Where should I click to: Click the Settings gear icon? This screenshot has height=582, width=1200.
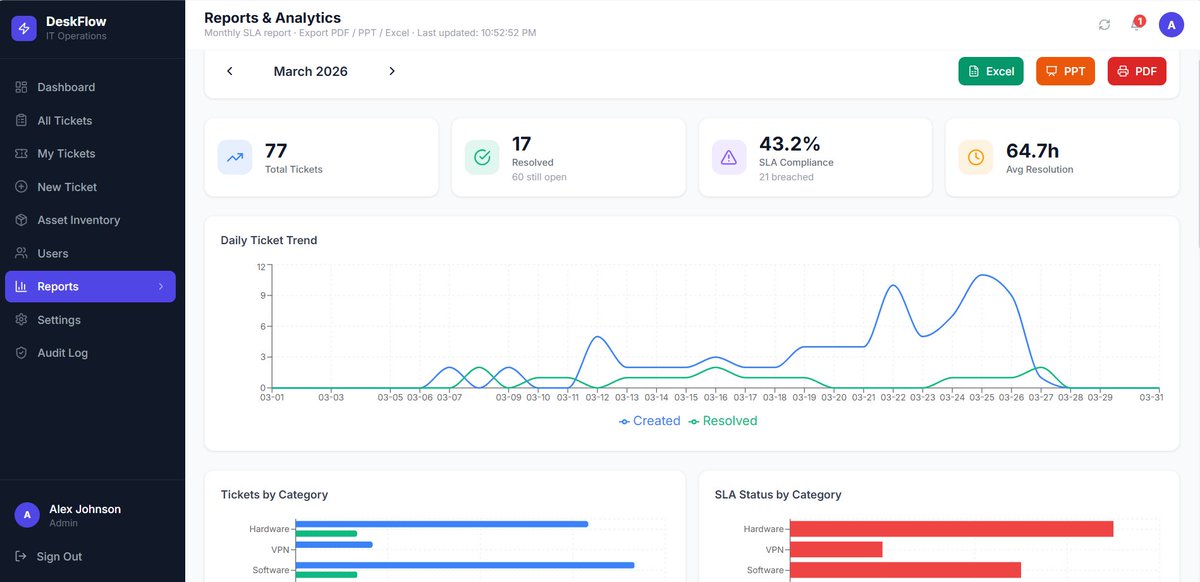coord(21,320)
